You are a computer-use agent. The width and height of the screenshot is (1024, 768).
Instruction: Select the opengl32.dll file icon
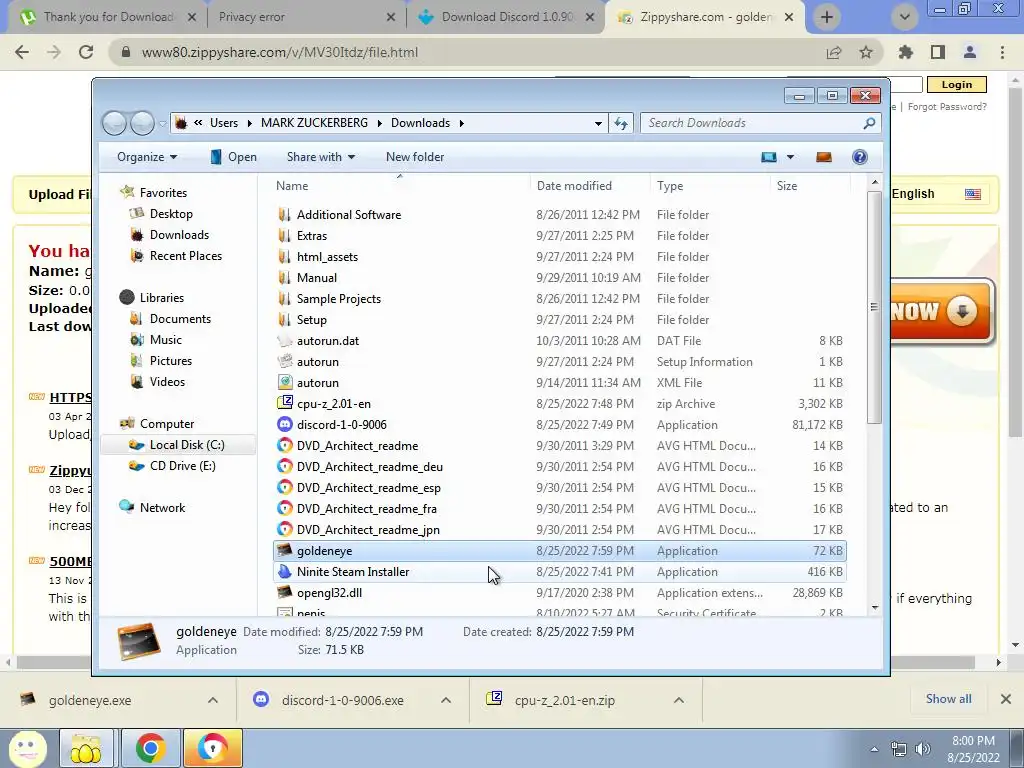tap(284, 592)
